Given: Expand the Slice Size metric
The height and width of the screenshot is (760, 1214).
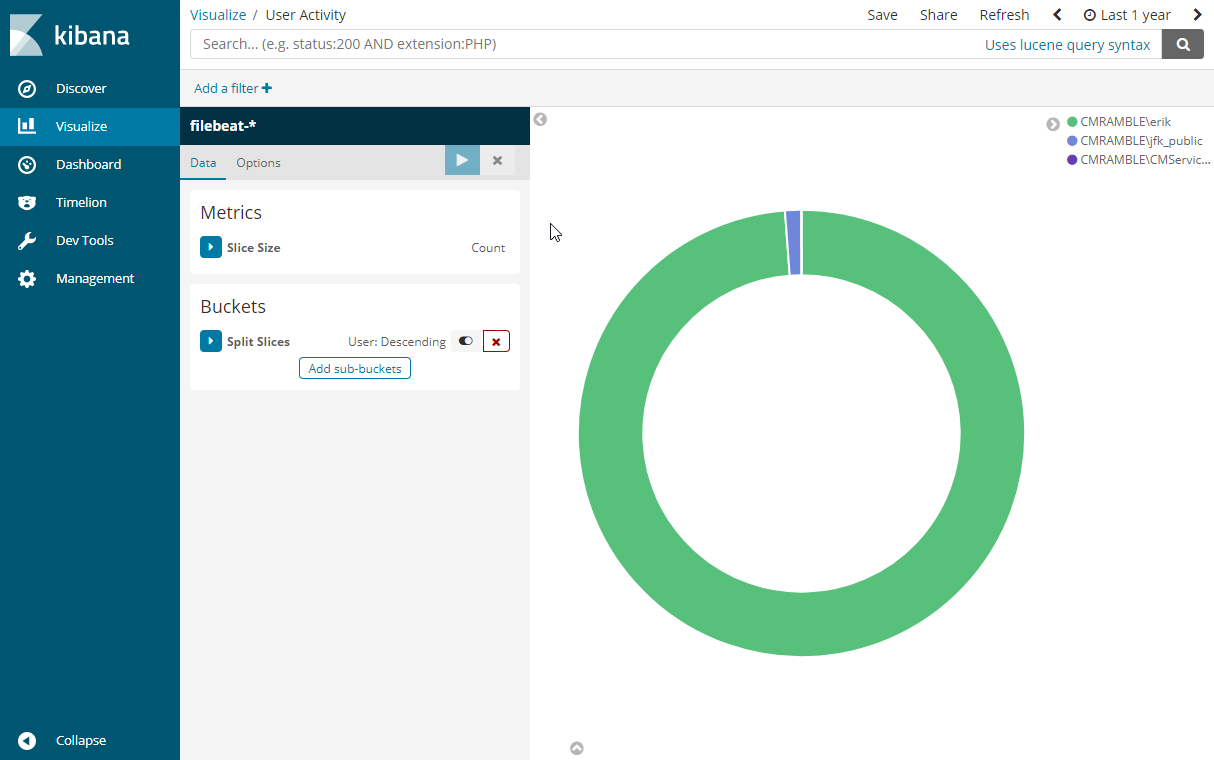Looking at the screenshot, I should (x=211, y=247).
